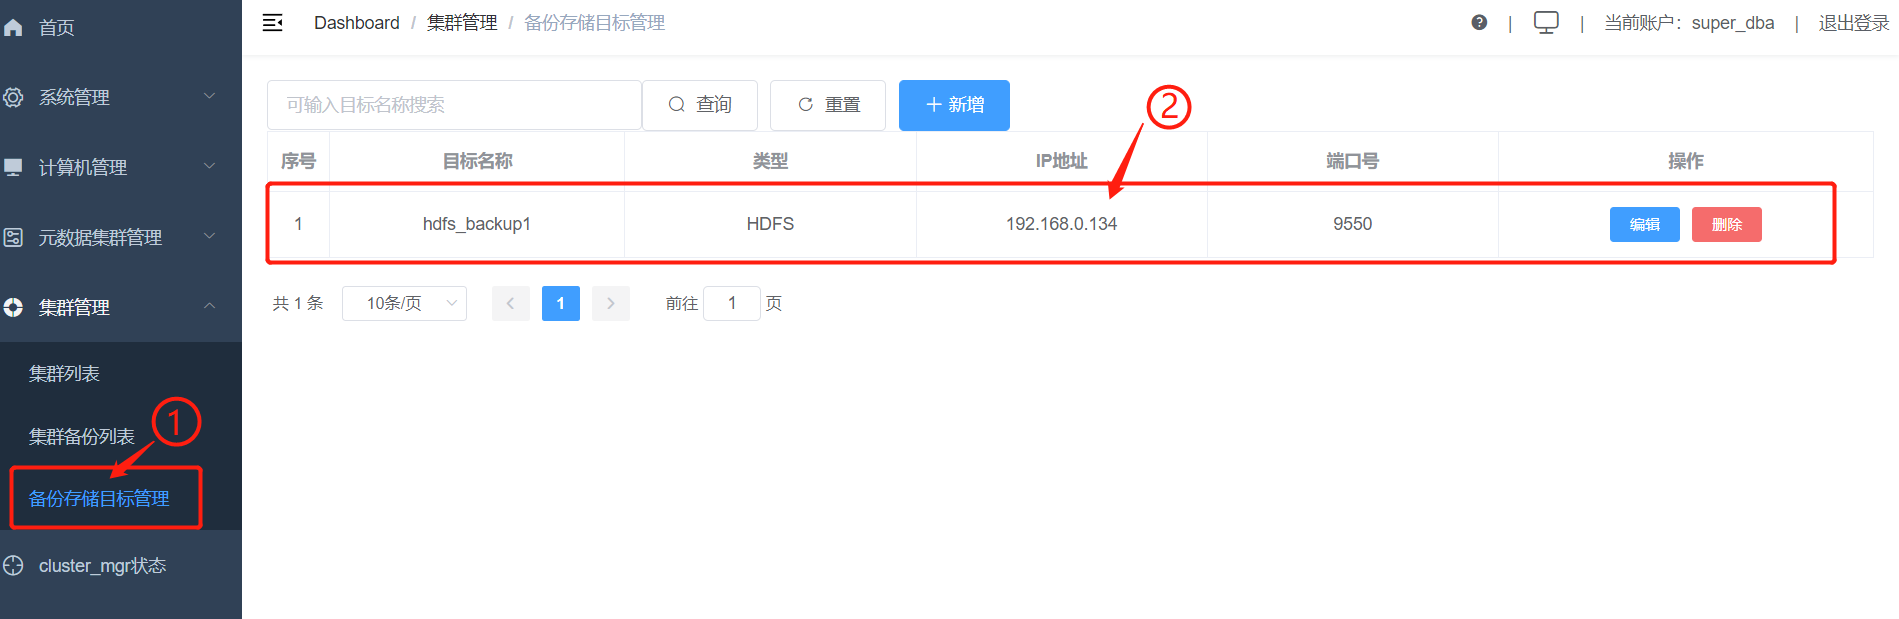Viewport: 1899px width, 619px height.
Task: Expand the 系统管理 menu chevron
Action: [x=209, y=97]
